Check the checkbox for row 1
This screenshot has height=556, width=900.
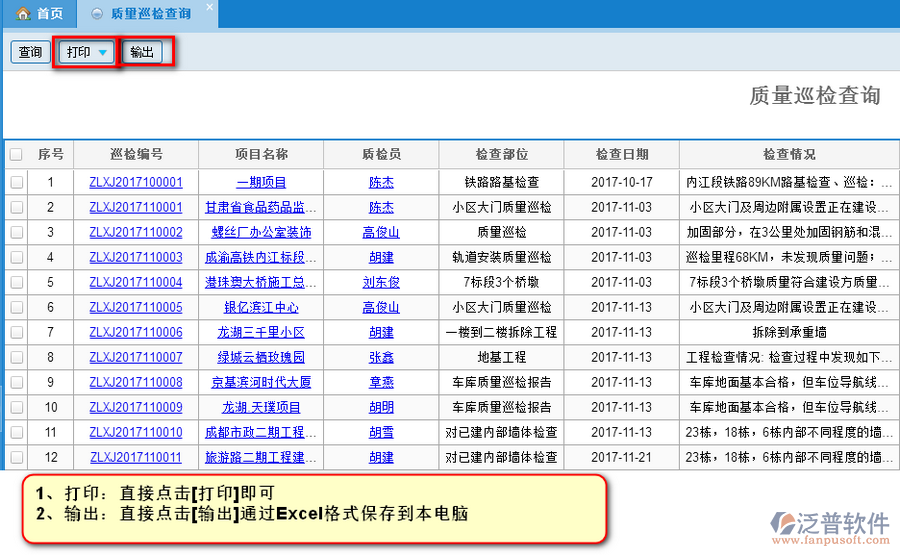click(x=16, y=182)
